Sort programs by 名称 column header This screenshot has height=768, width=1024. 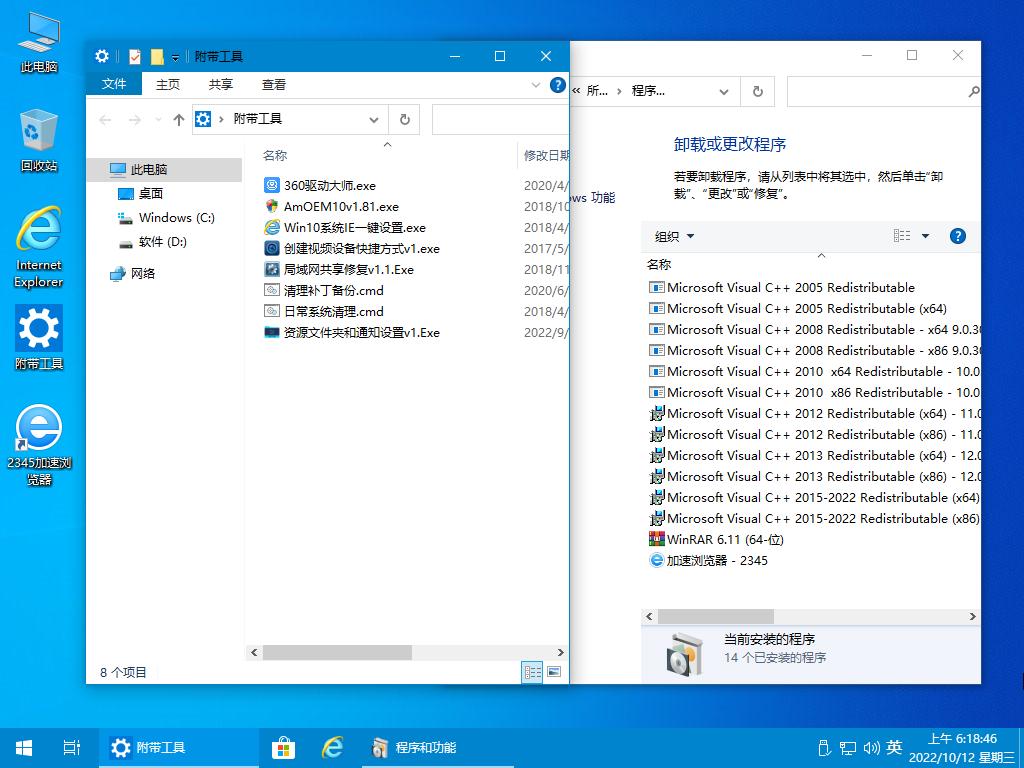tap(659, 264)
